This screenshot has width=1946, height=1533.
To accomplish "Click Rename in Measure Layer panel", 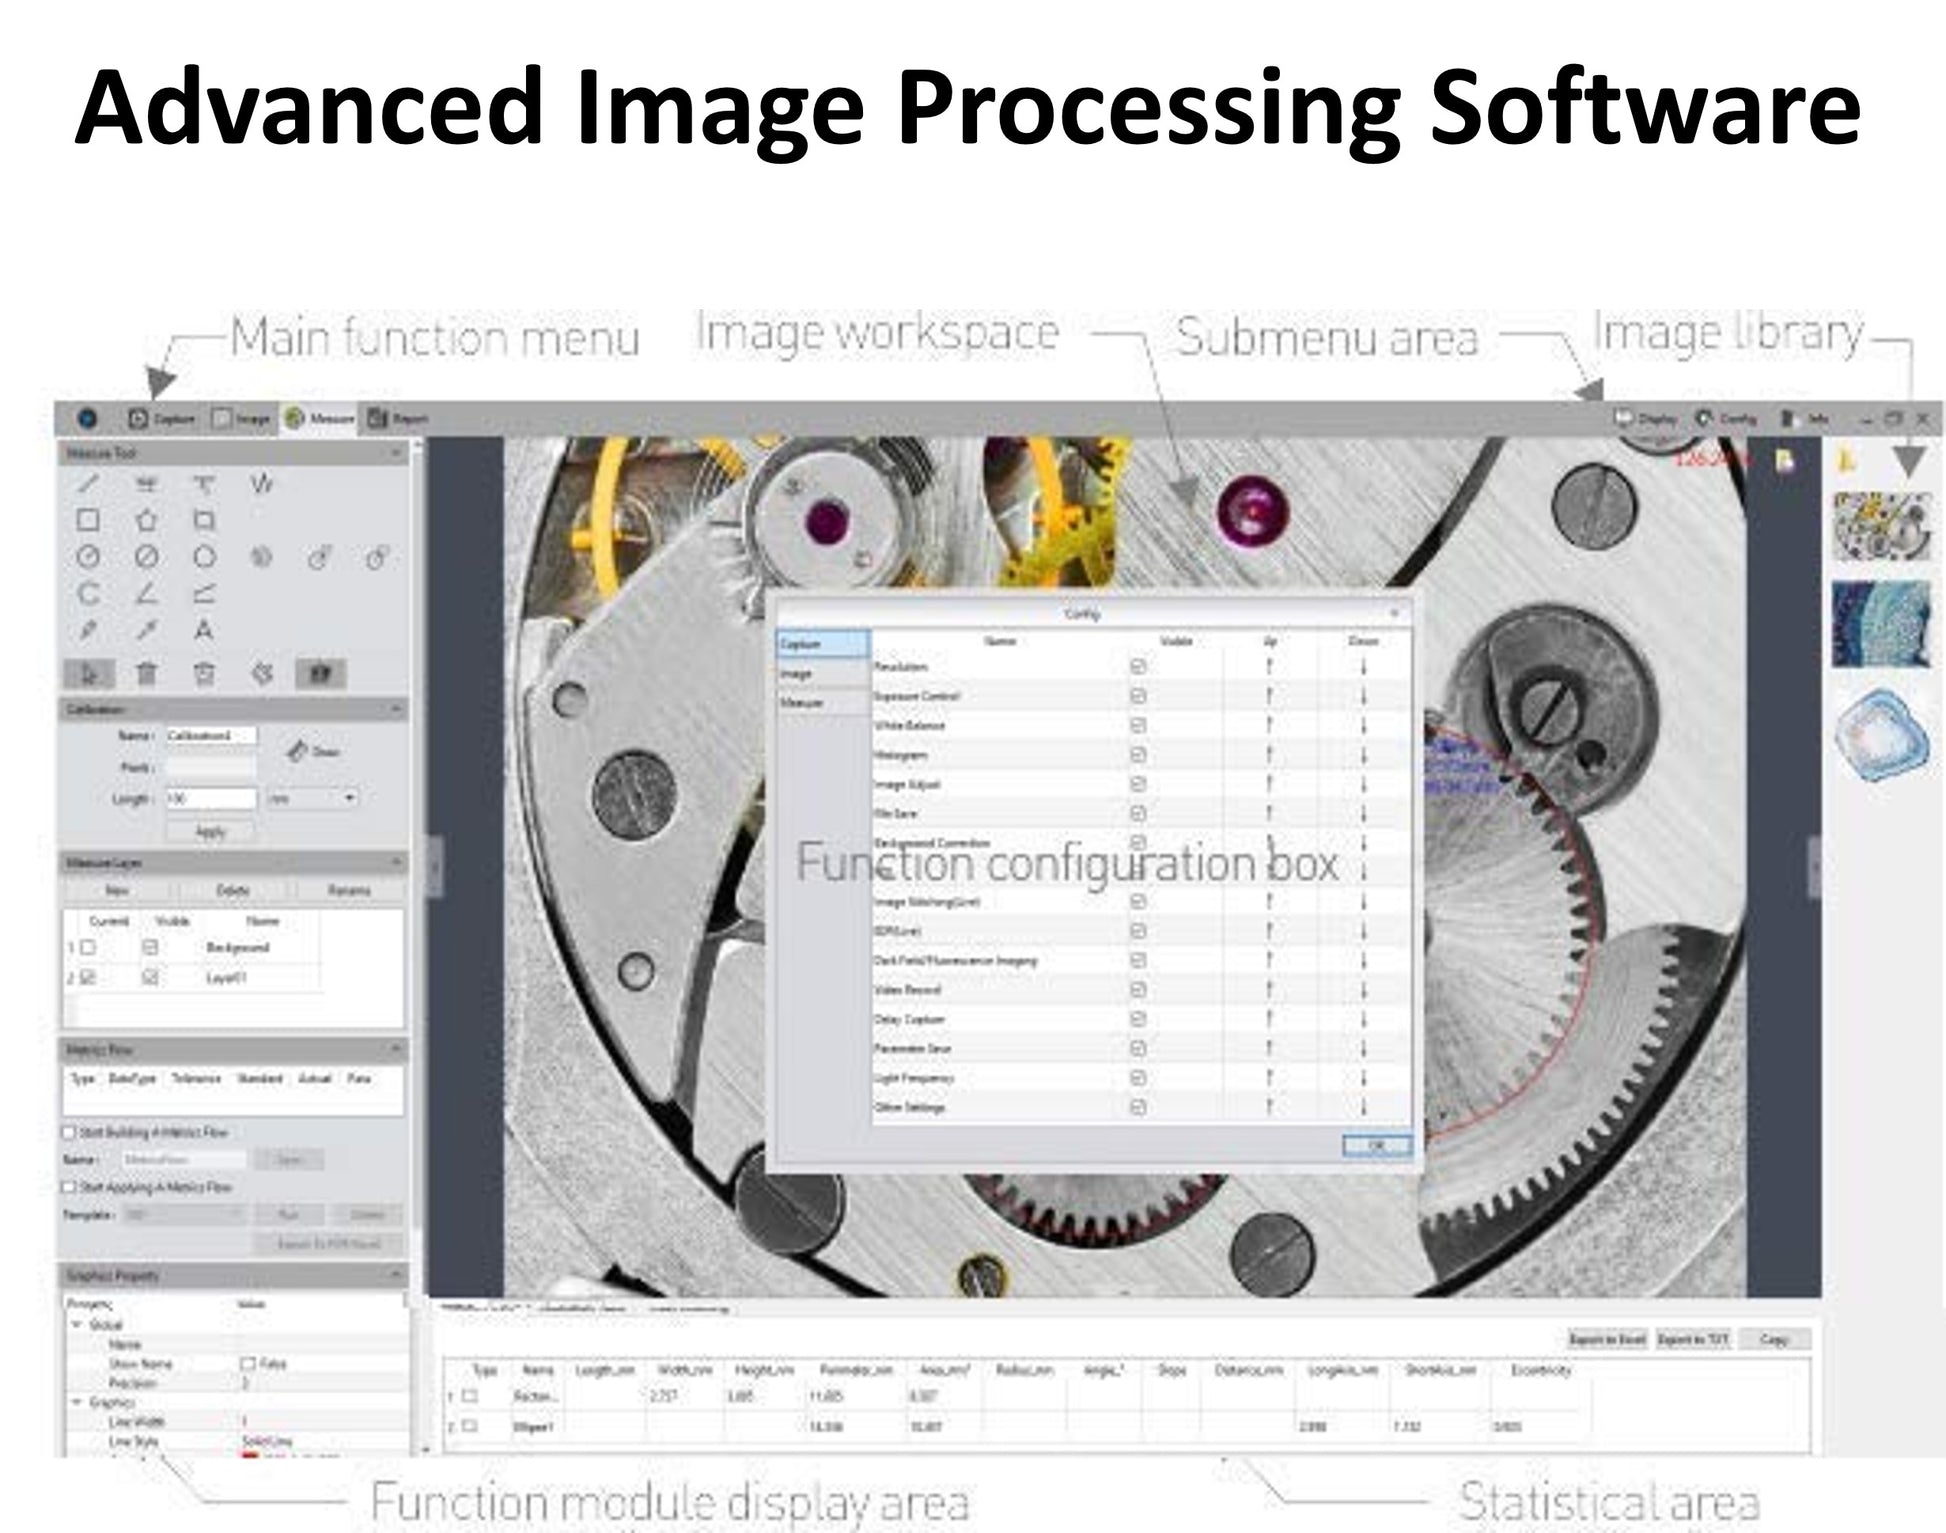I will pyautogui.click(x=349, y=890).
